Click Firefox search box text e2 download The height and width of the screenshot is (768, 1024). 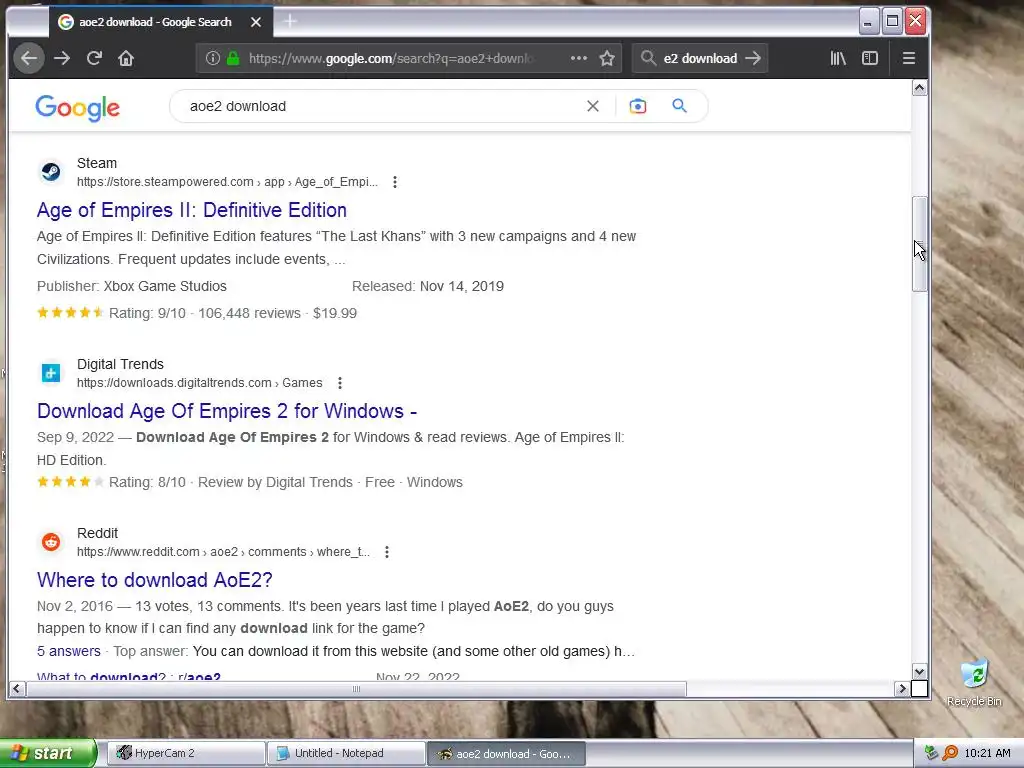click(700, 58)
